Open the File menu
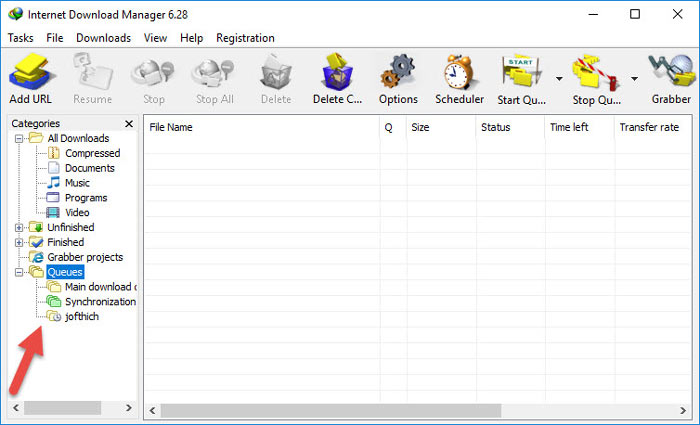The width and height of the screenshot is (700, 425). pos(54,38)
